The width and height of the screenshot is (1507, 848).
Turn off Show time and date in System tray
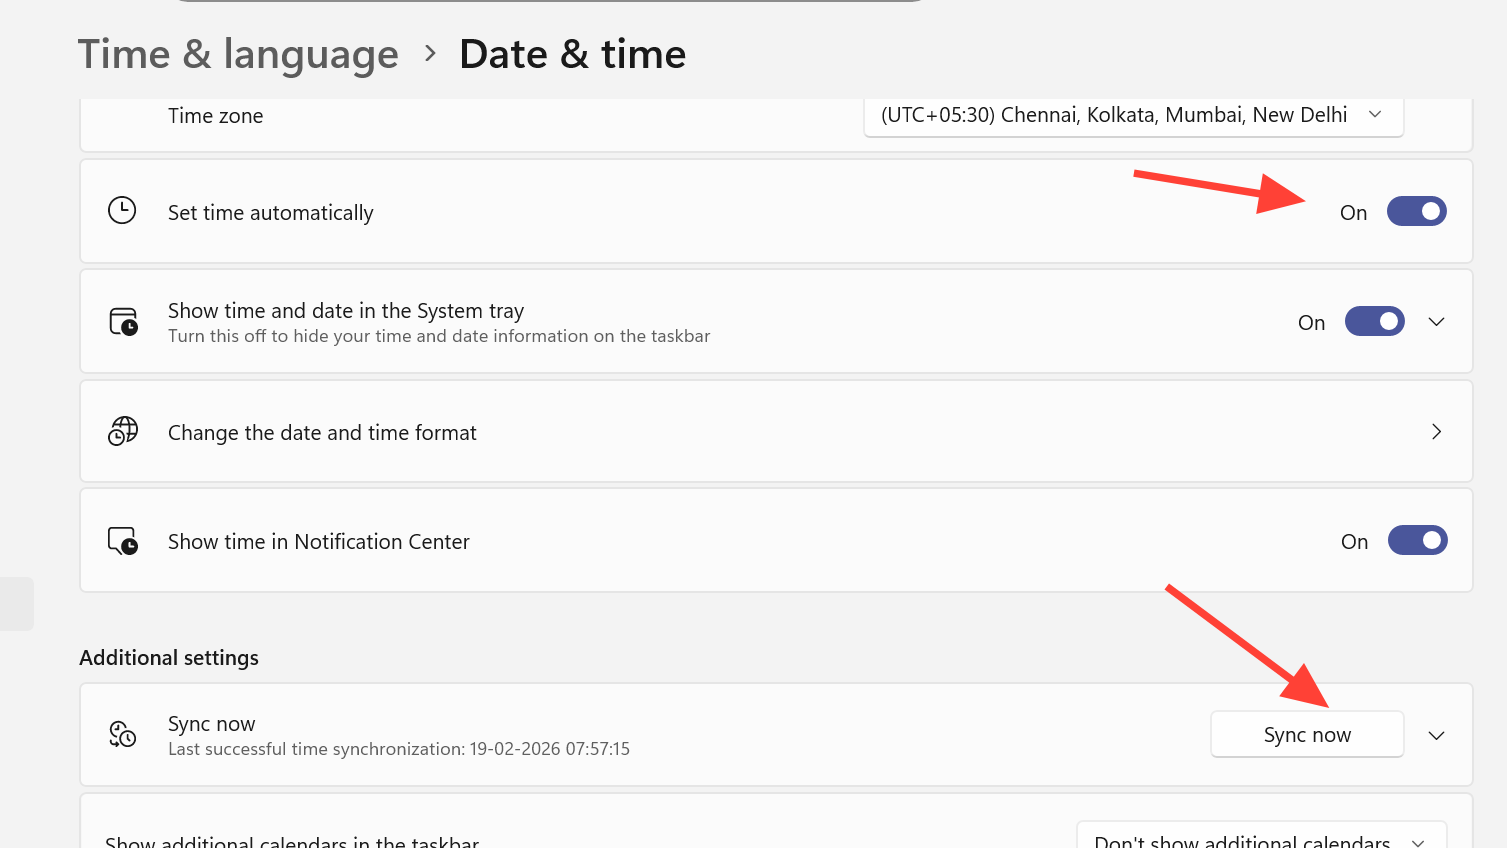coord(1374,321)
